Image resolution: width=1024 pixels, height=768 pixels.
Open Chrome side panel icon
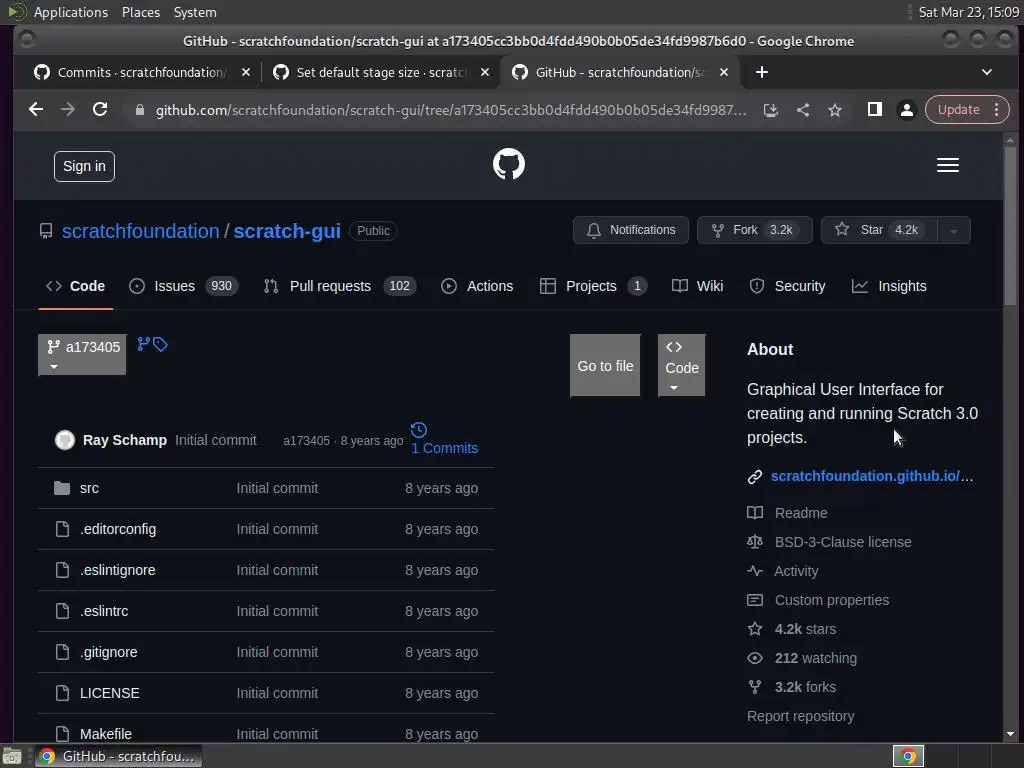pos(874,110)
